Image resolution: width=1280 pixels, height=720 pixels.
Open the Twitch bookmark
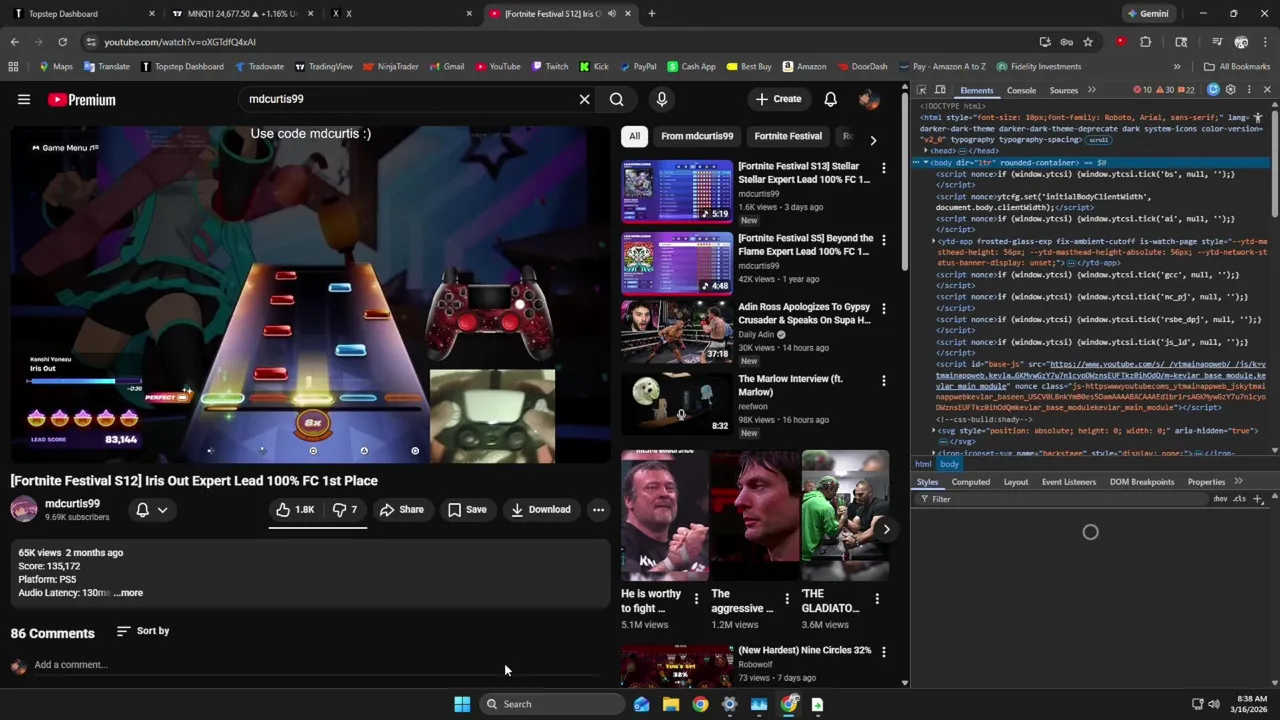[x=550, y=66]
